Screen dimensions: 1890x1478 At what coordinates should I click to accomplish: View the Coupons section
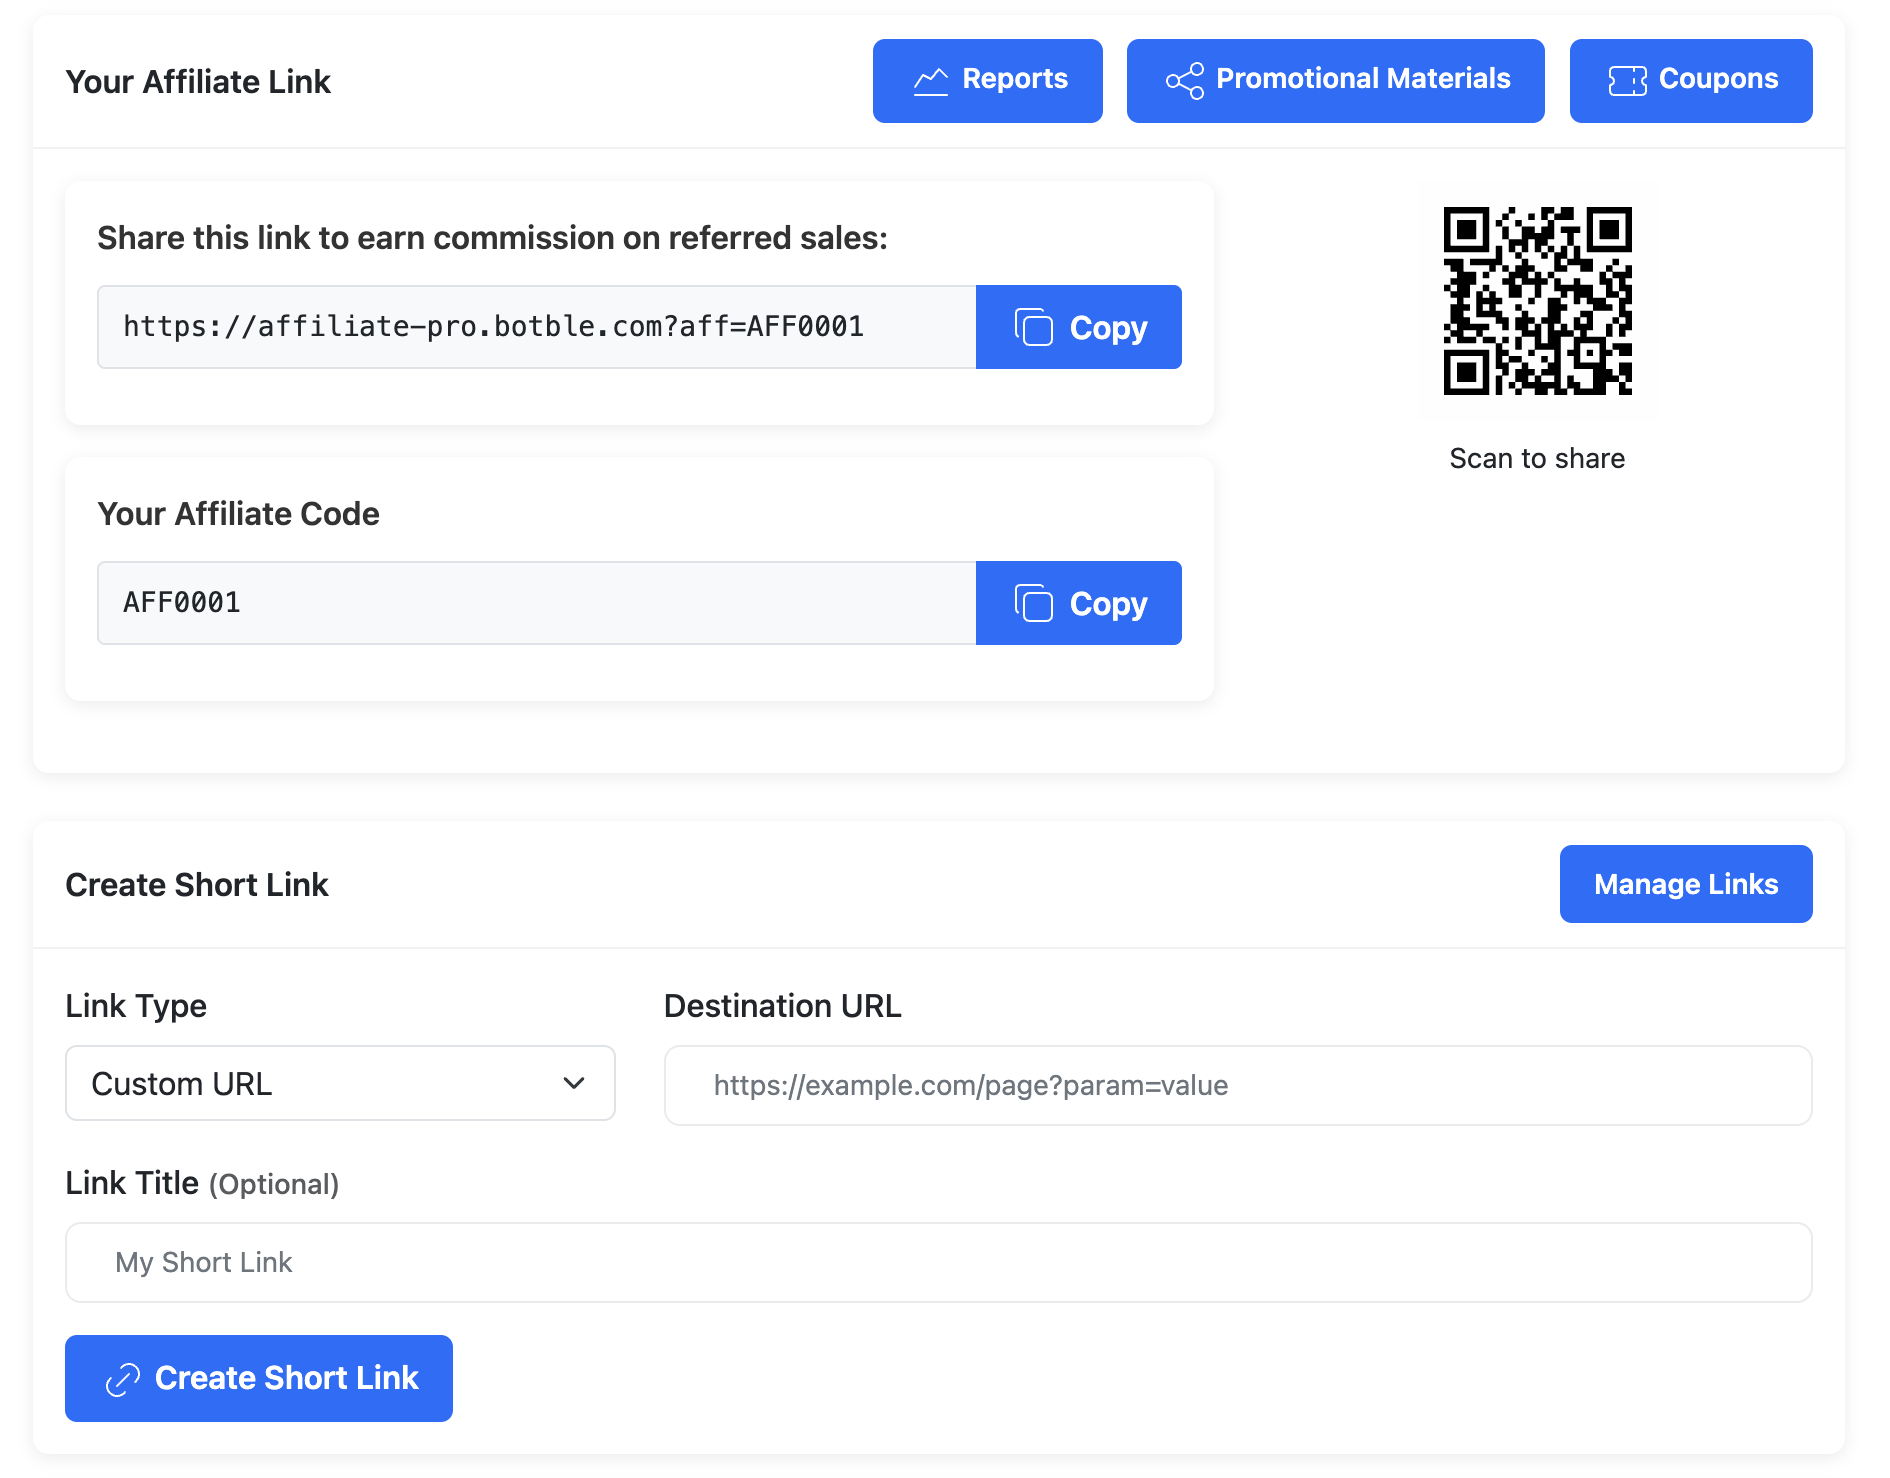click(x=1716, y=80)
